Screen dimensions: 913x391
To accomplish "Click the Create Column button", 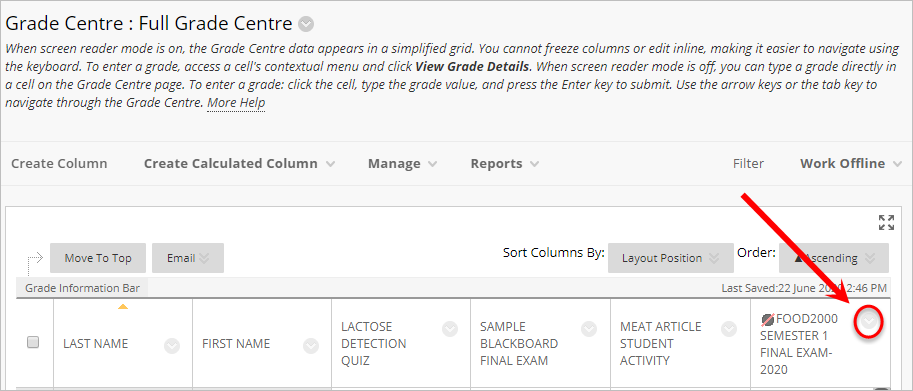I will [x=59, y=164].
